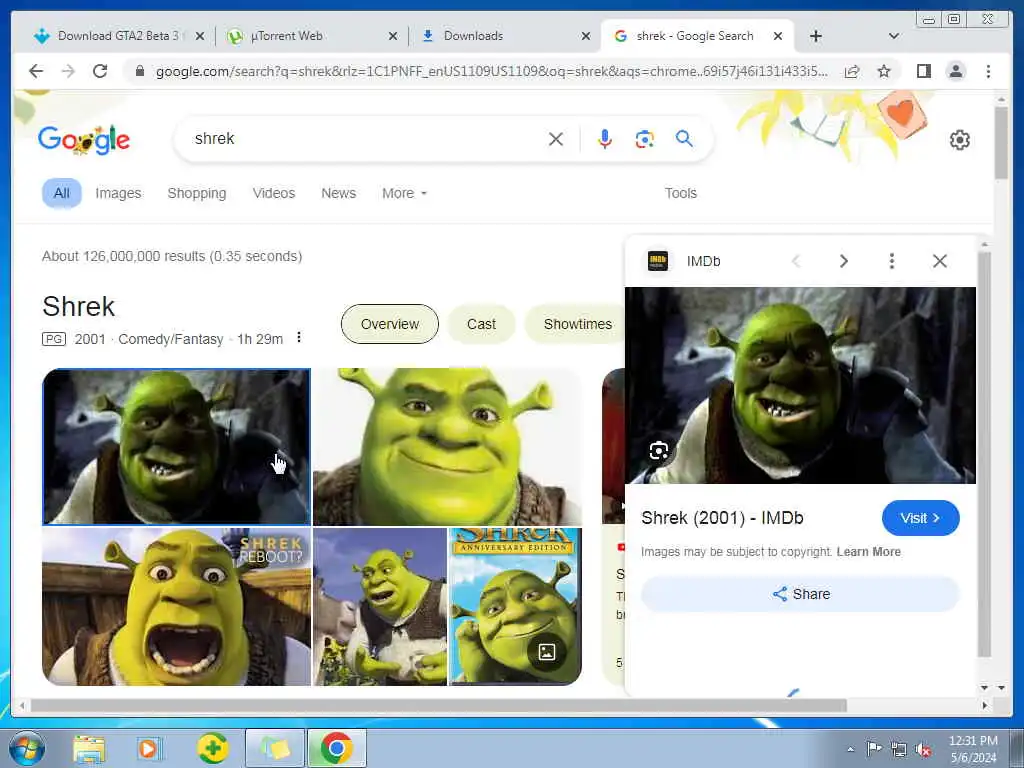The height and width of the screenshot is (768, 1024).
Task: Open the clock showing 12:31 PM
Action: (973, 748)
